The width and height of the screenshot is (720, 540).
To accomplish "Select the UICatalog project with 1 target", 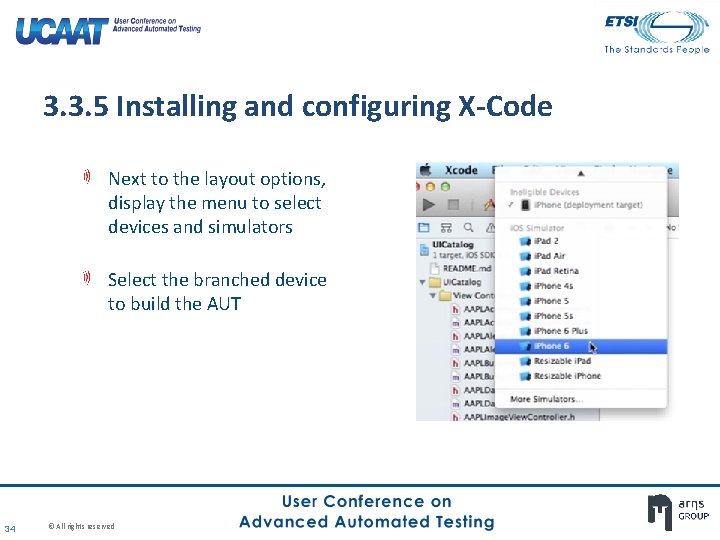I will (456, 249).
